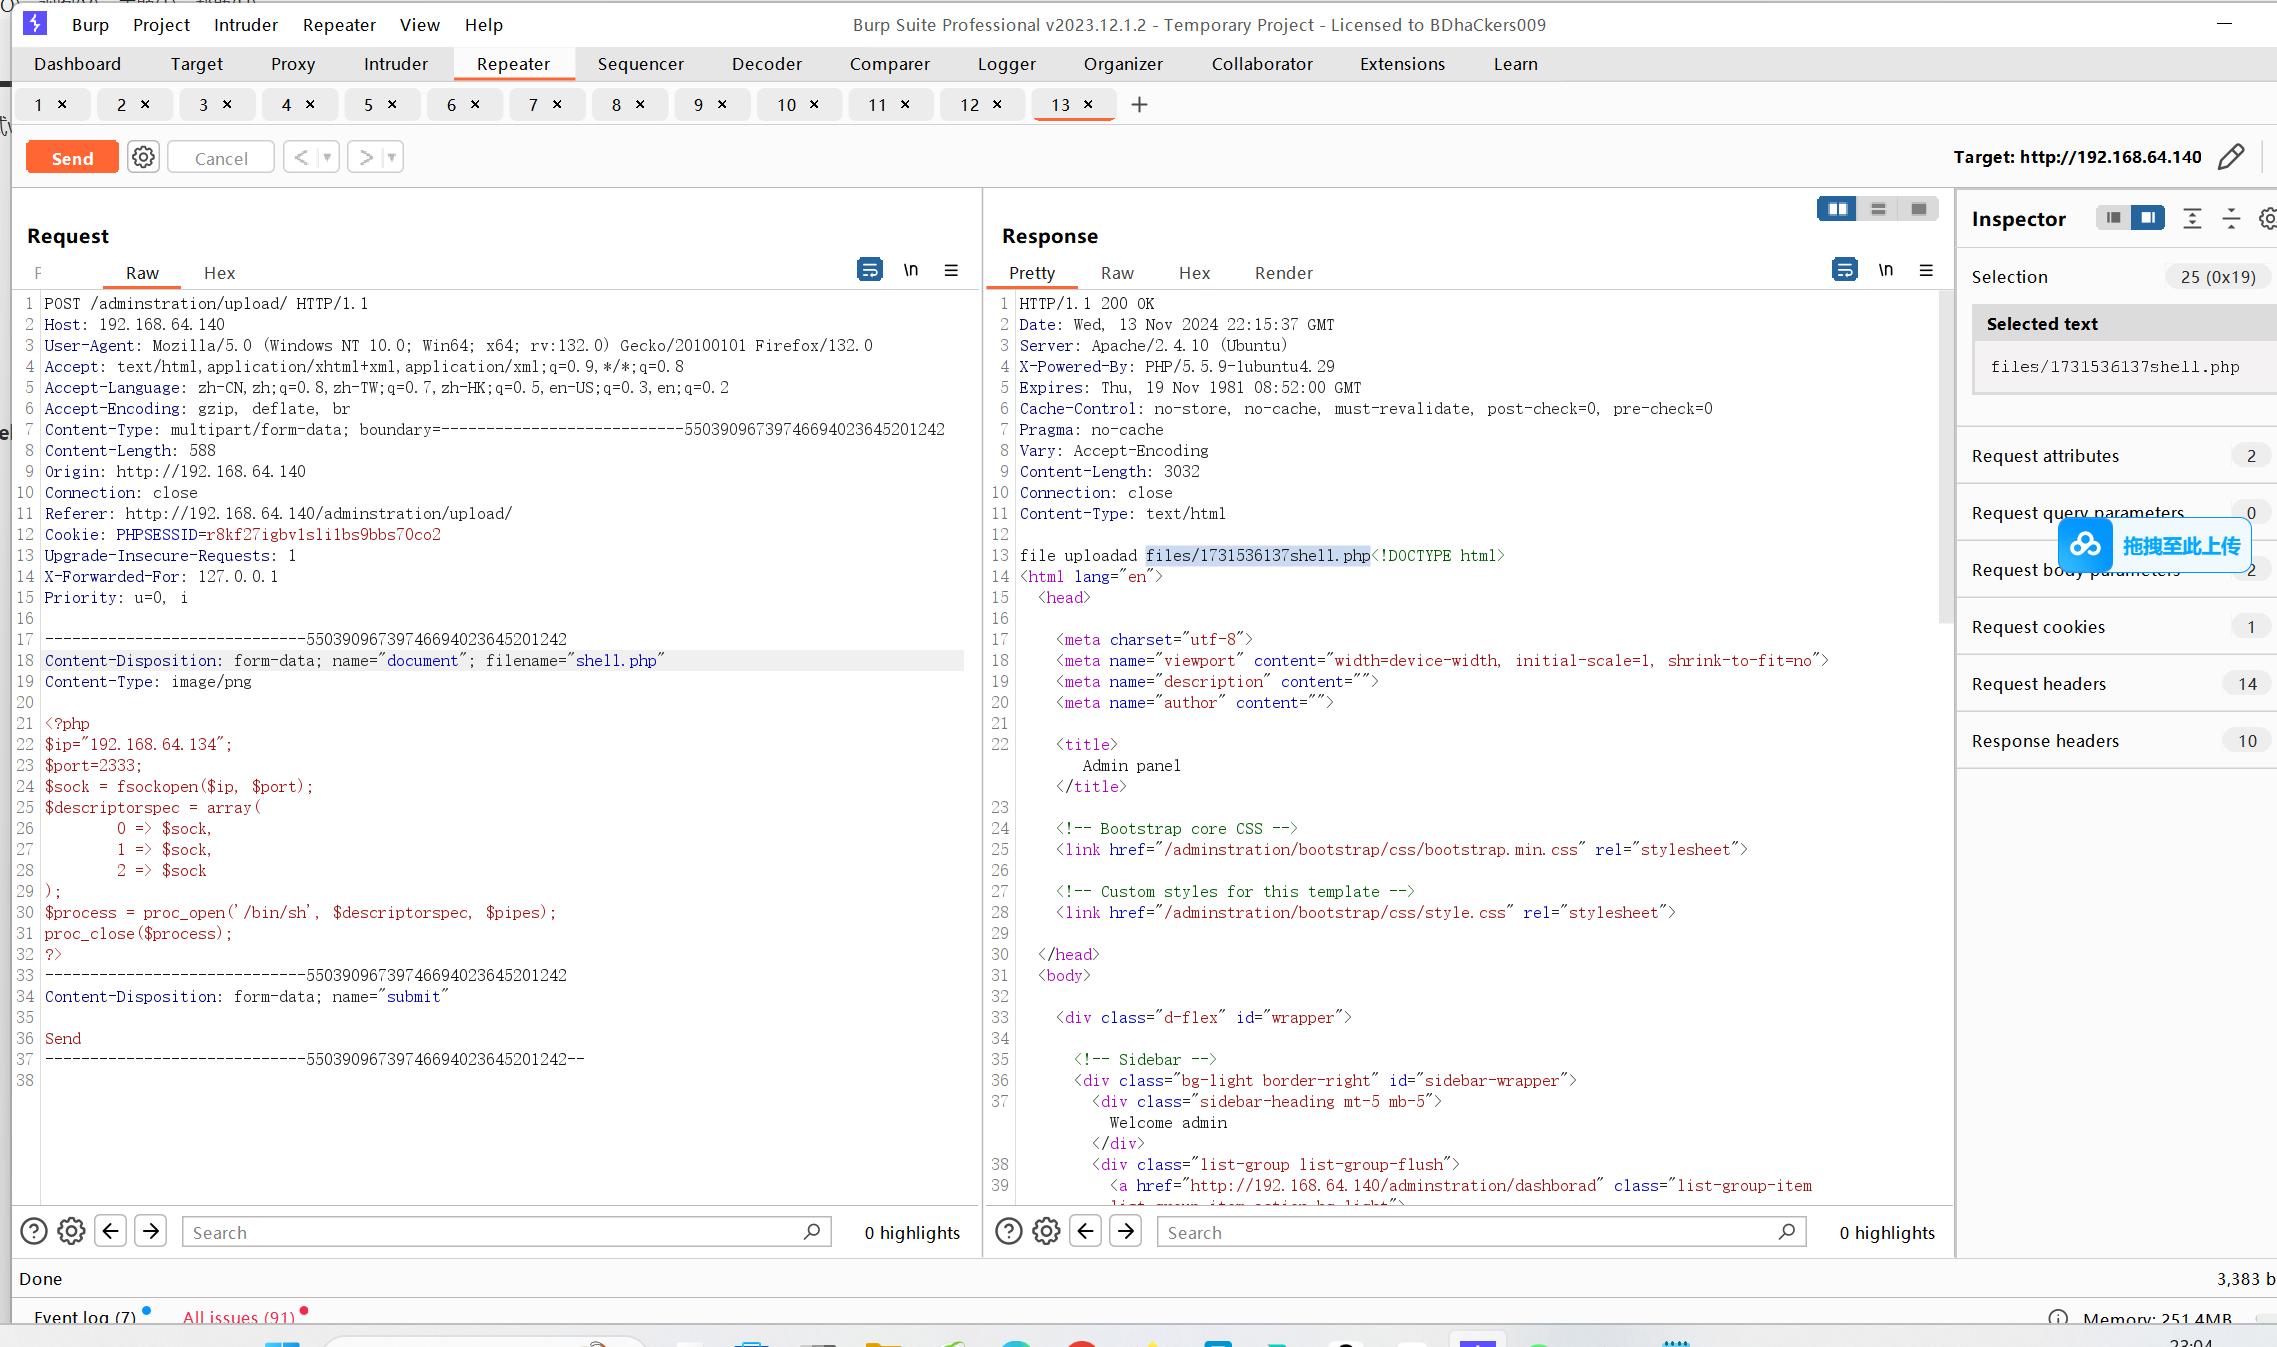Viewport: 2277px width, 1347px height.
Task: Open Repeater settings gear next to Send
Action: [143, 157]
